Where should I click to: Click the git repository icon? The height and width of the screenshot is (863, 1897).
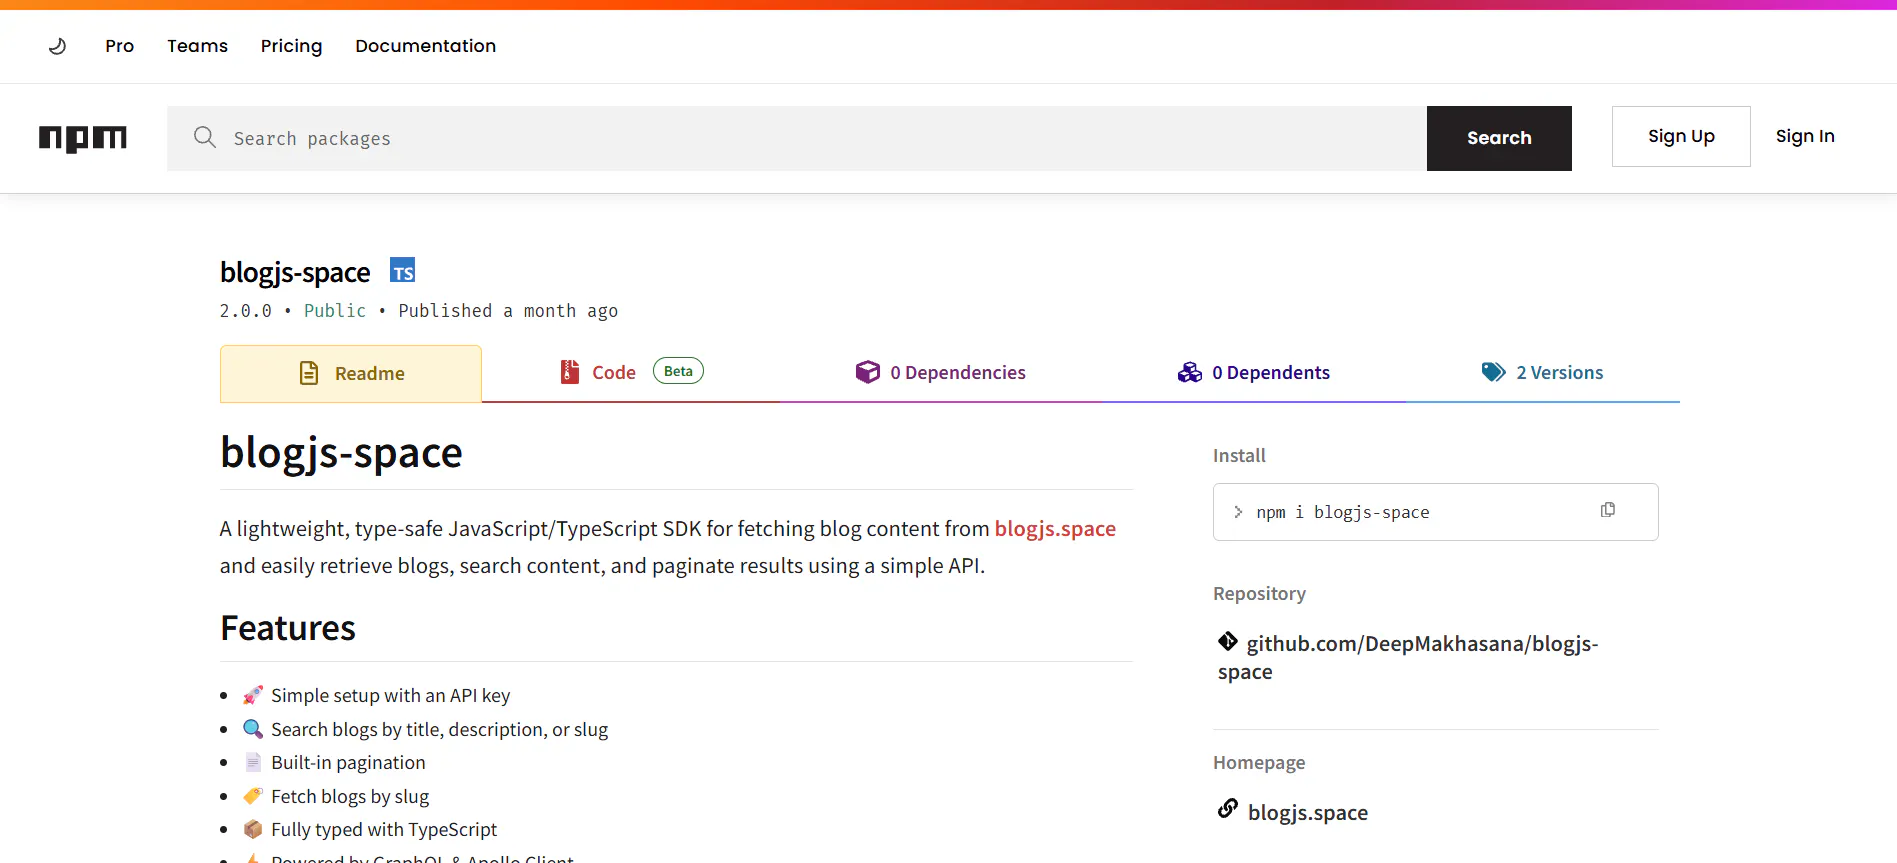pos(1228,641)
